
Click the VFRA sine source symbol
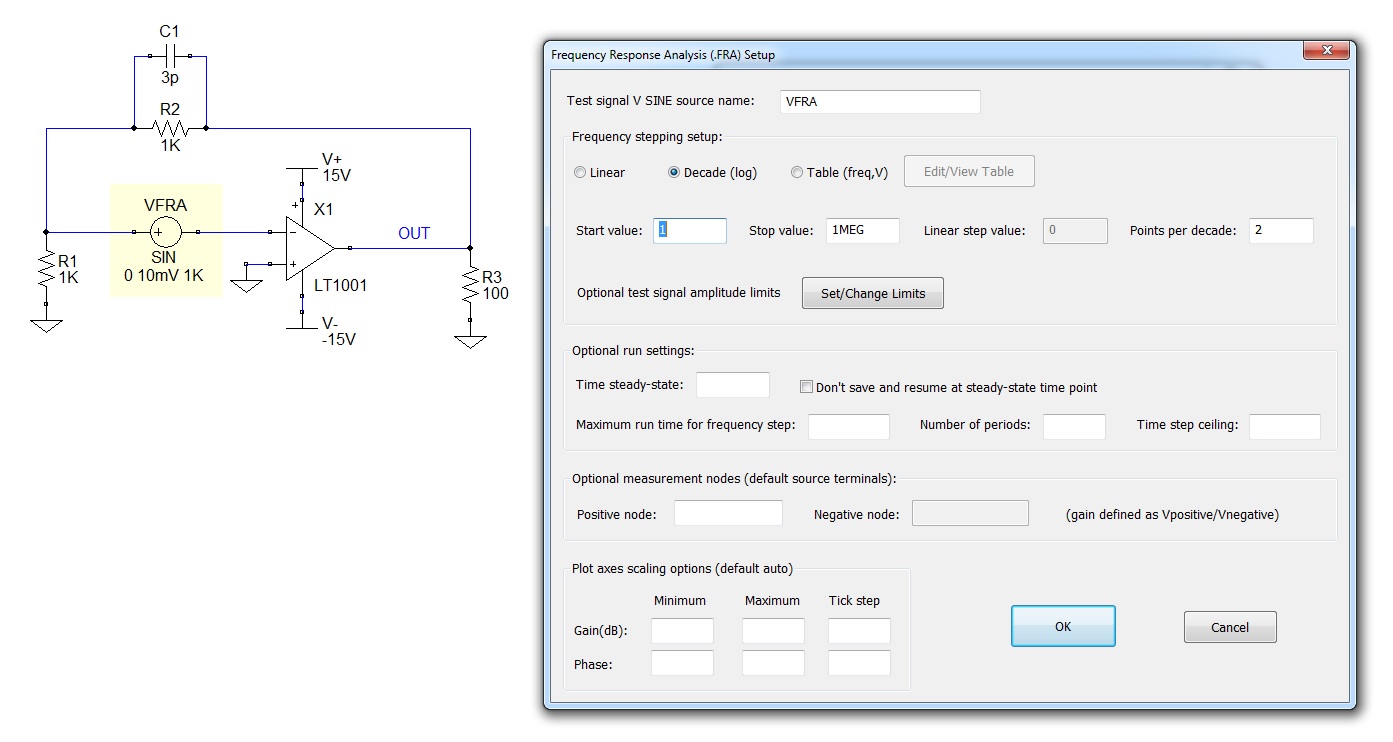pos(166,232)
